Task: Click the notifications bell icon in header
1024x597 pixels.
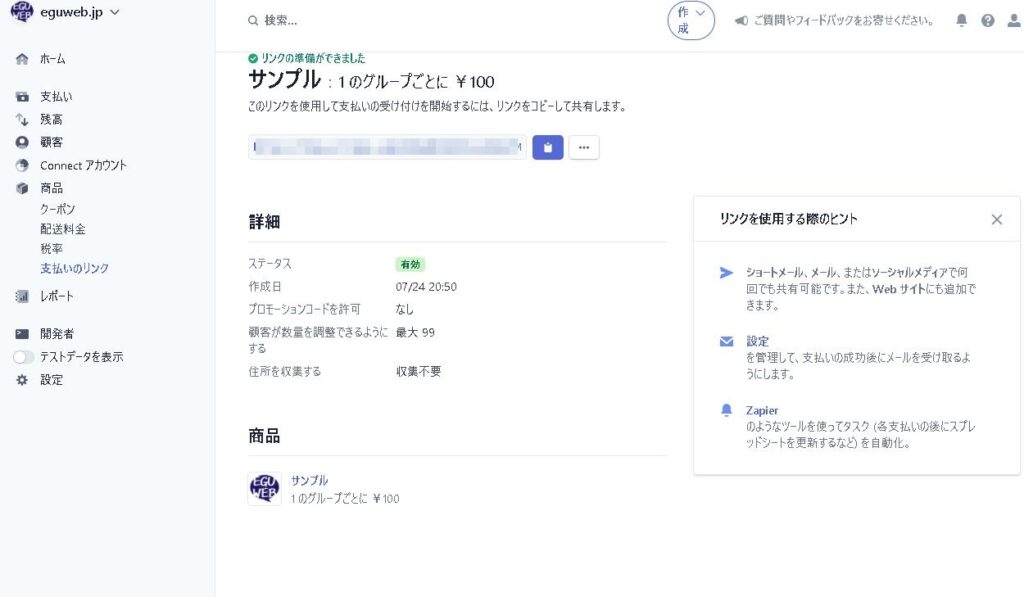Action: [x=962, y=20]
